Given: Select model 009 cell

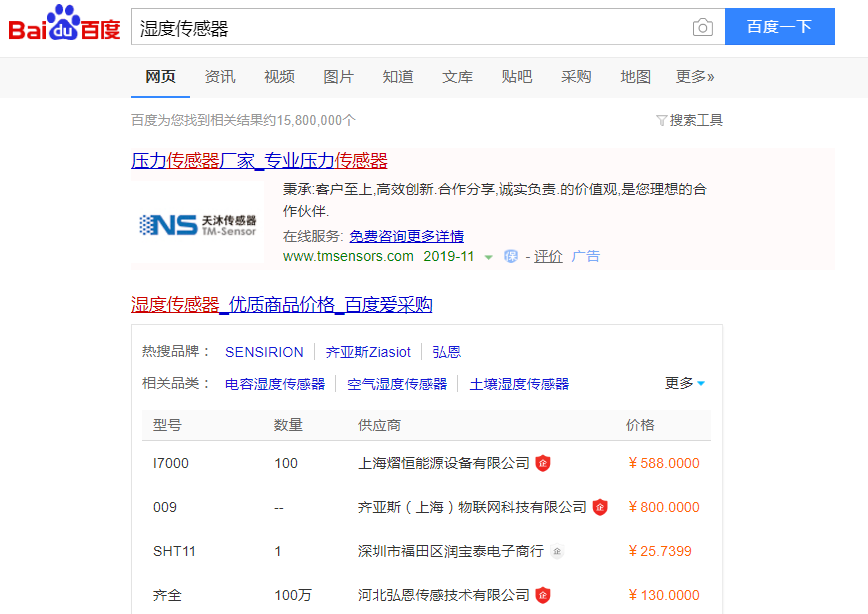Looking at the screenshot, I should pyautogui.click(x=165, y=507).
